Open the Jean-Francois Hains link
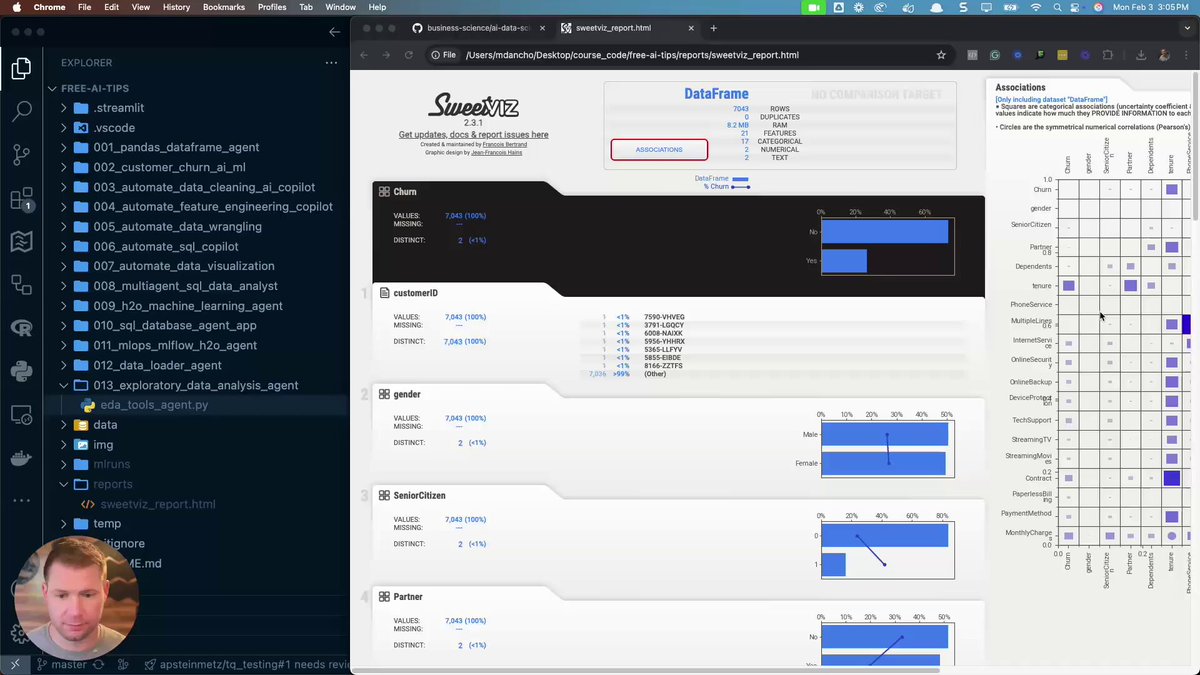This screenshot has width=1200, height=675. 496,152
